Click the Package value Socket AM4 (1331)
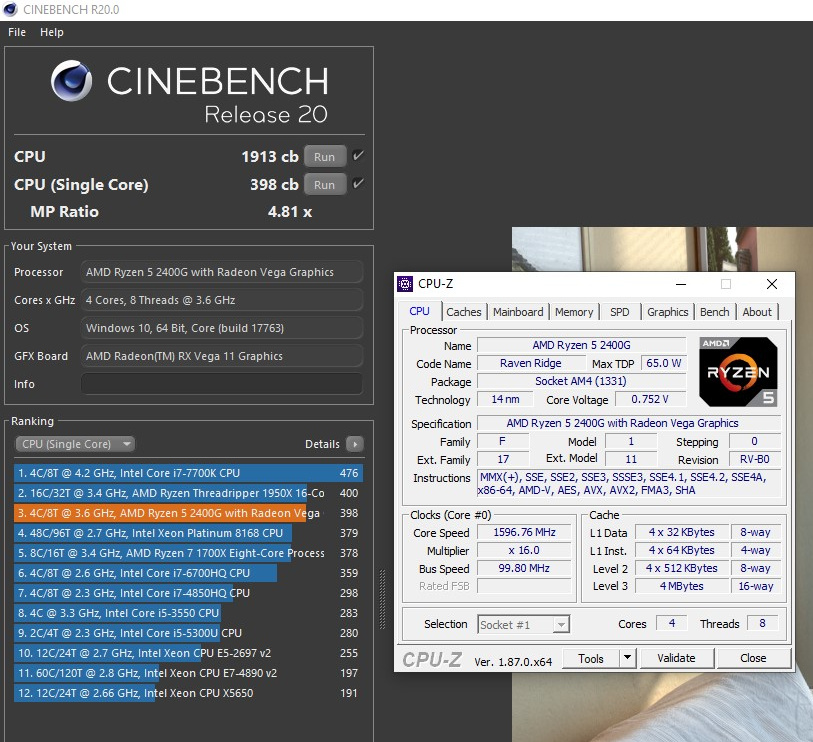This screenshot has height=742, width=813. (581, 381)
